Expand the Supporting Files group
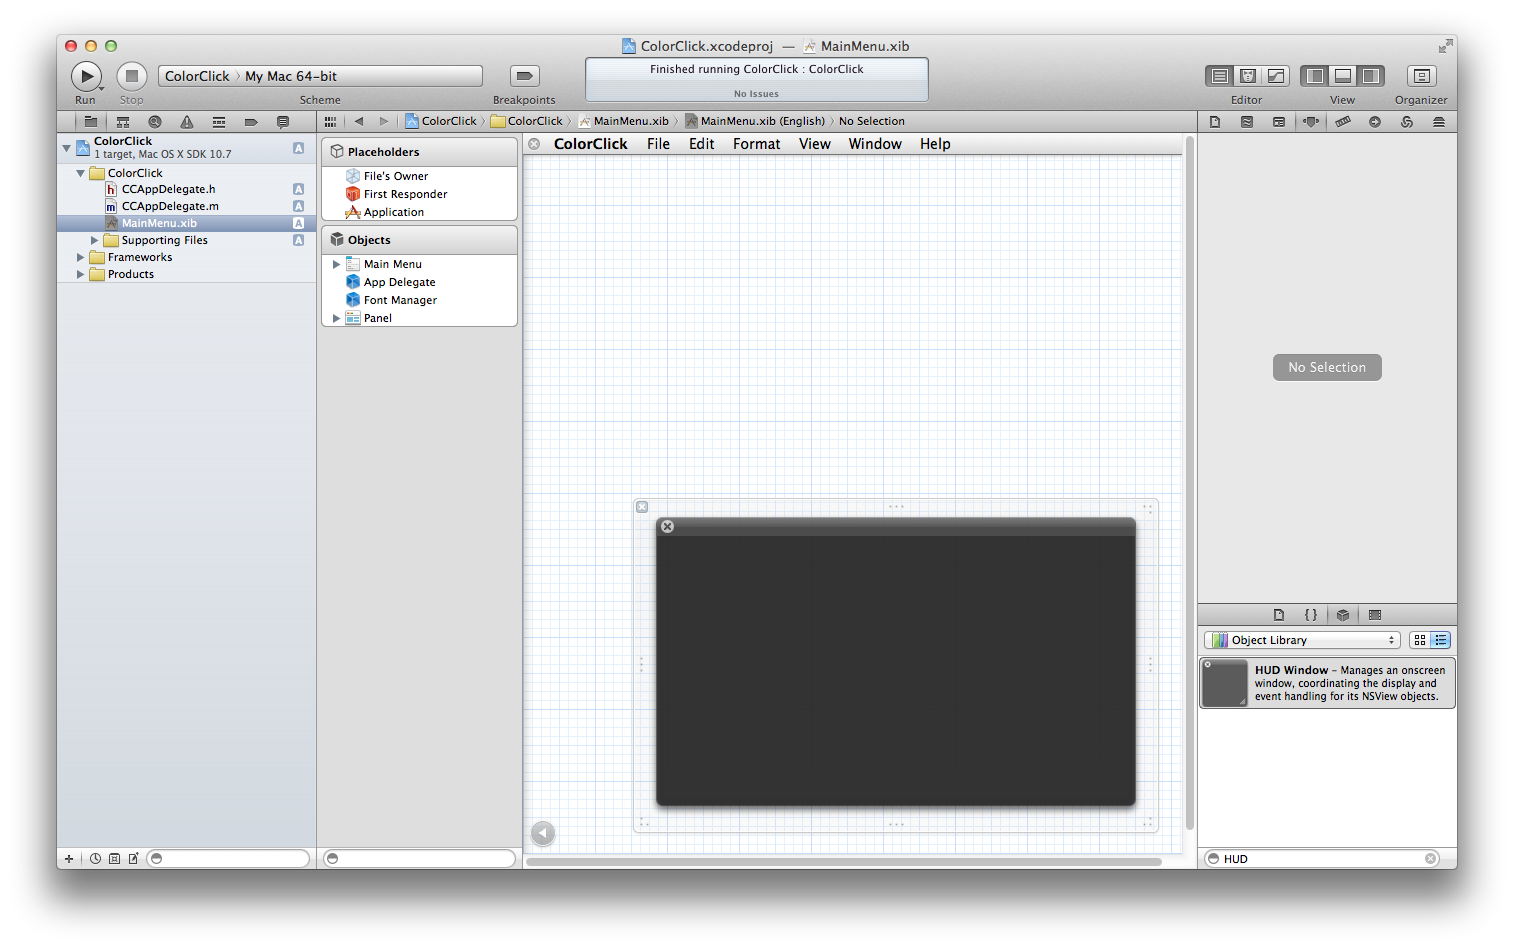 (x=95, y=240)
